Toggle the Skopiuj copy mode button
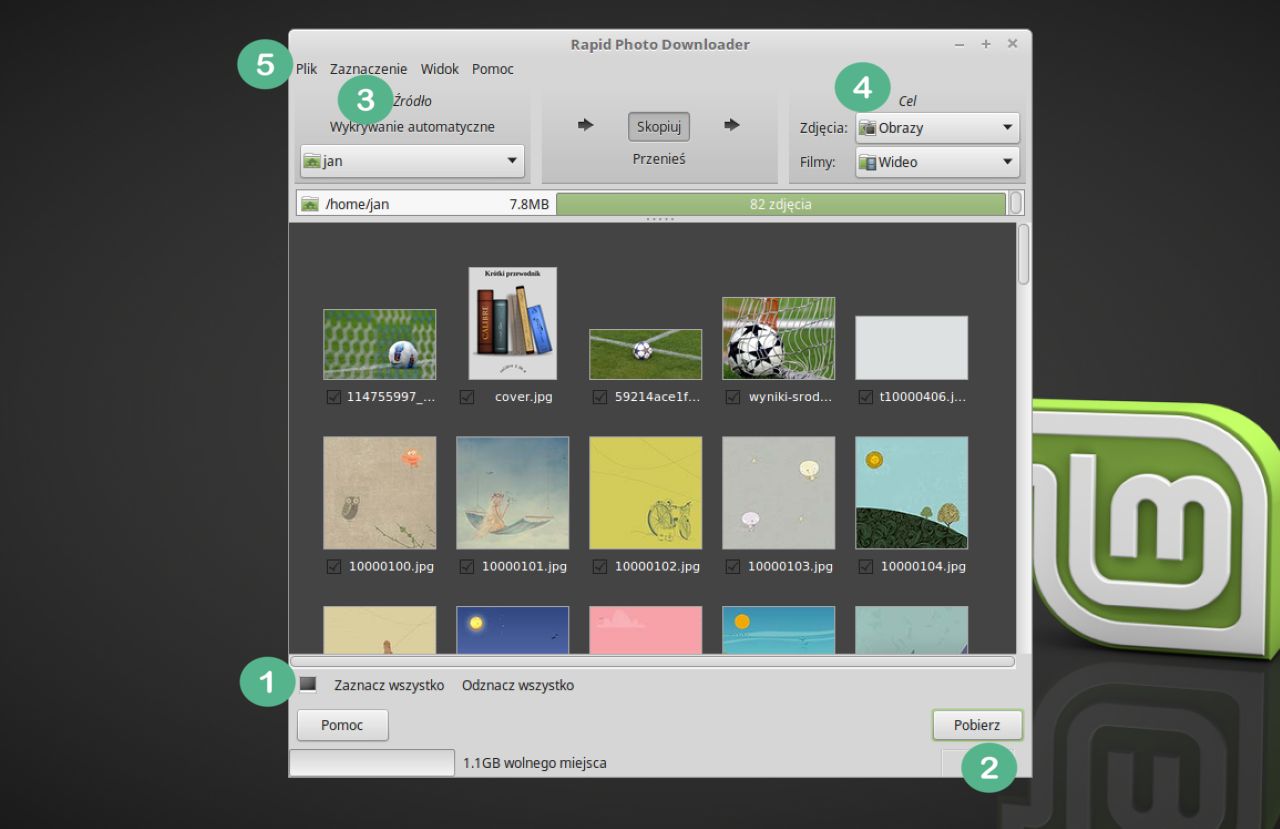 tap(659, 127)
